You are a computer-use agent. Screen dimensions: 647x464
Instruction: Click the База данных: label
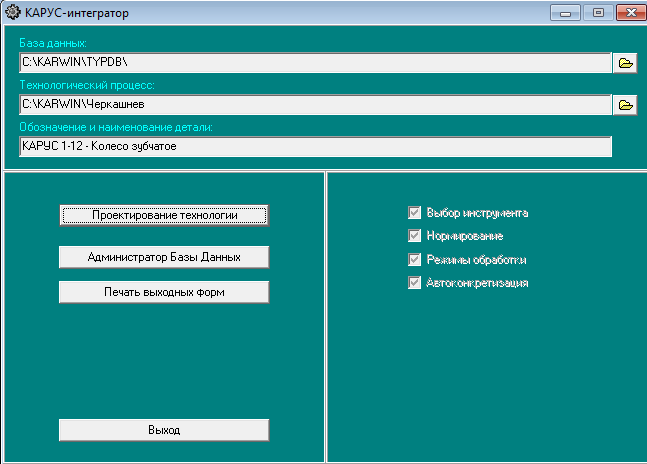(x=53, y=43)
